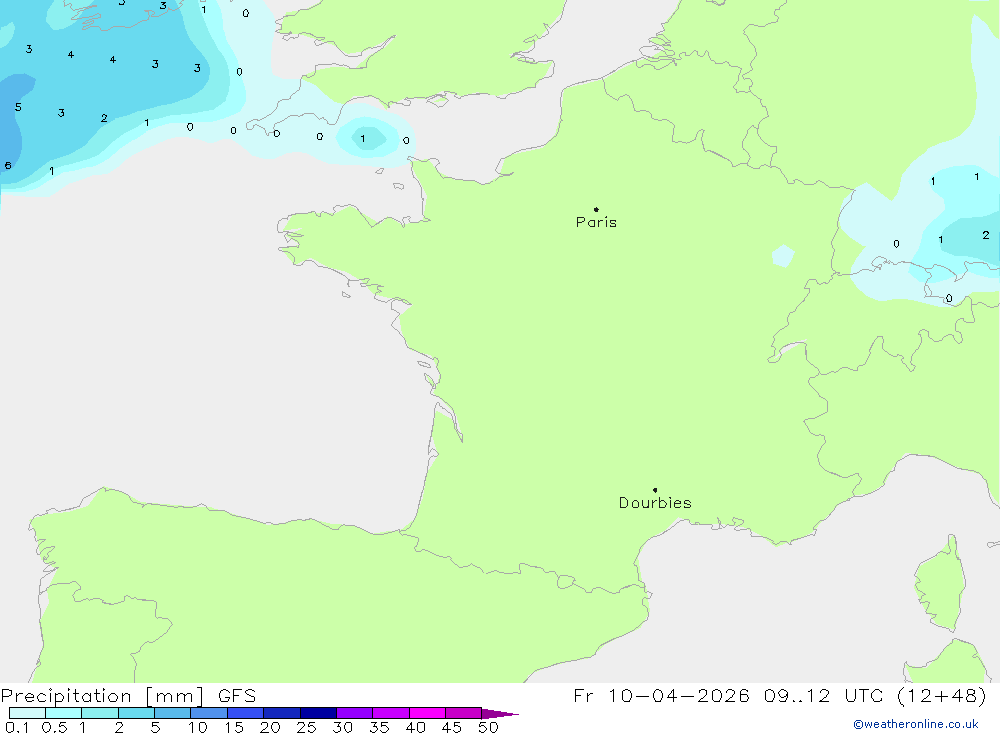
Task: Click the date '10-04-2026' text
Action: click(x=679, y=695)
